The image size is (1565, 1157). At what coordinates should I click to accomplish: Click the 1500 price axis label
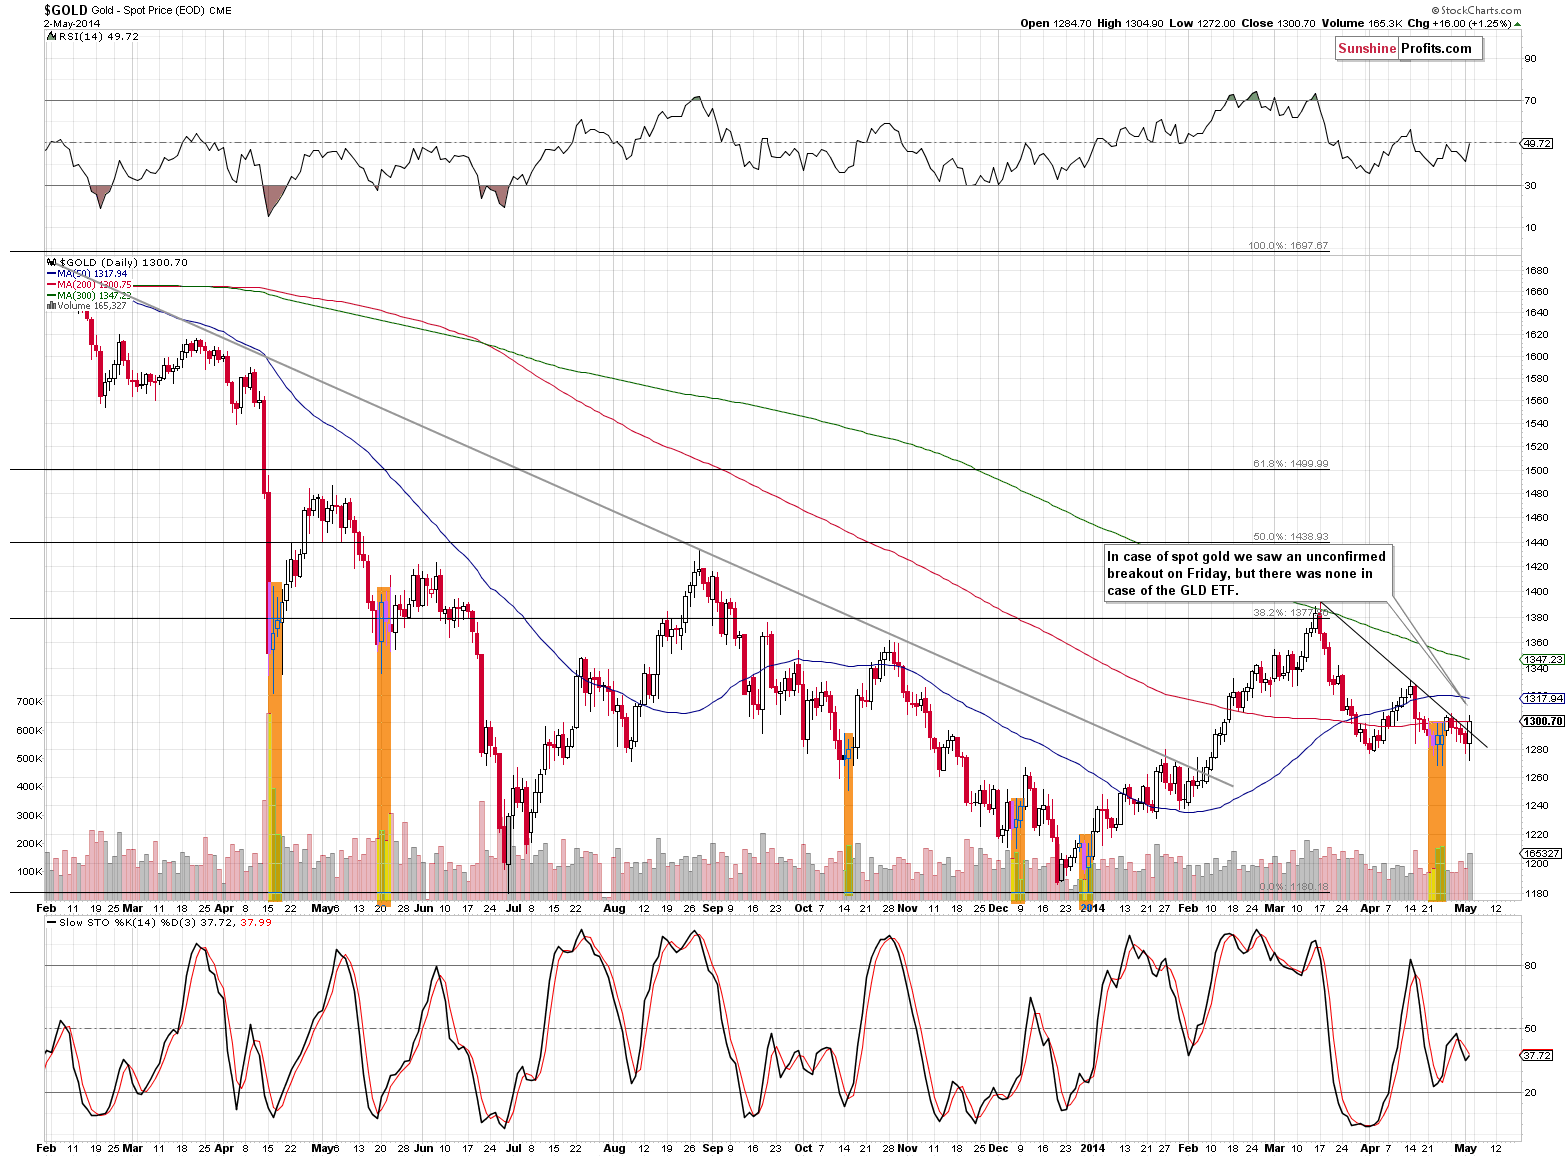coord(1536,470)
